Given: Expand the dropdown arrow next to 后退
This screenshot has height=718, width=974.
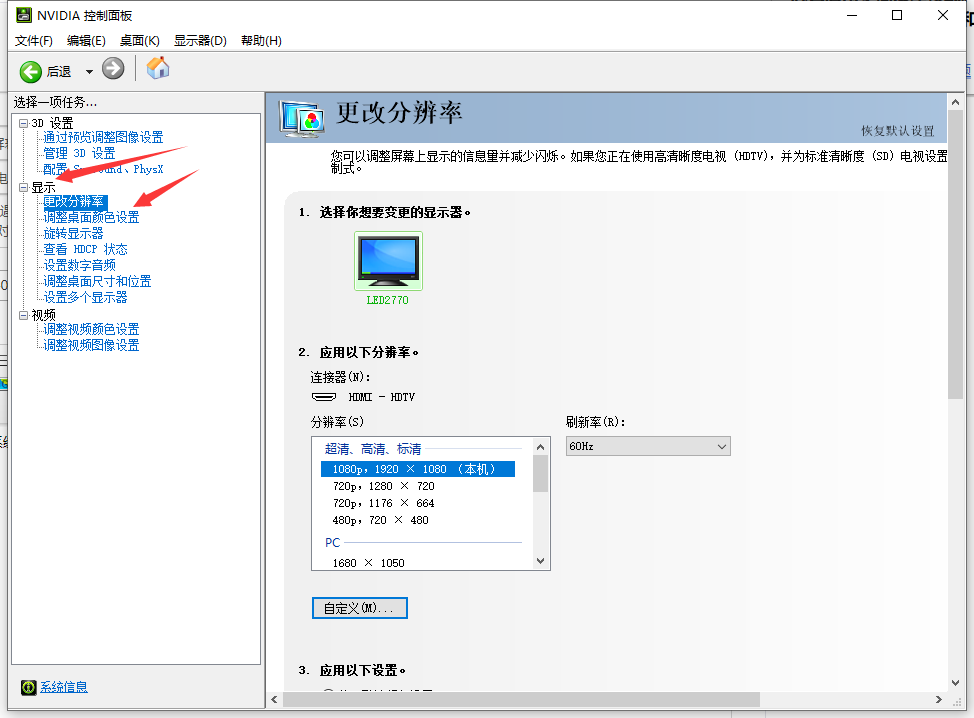Looking at the screenshot, I should (89, 70).
